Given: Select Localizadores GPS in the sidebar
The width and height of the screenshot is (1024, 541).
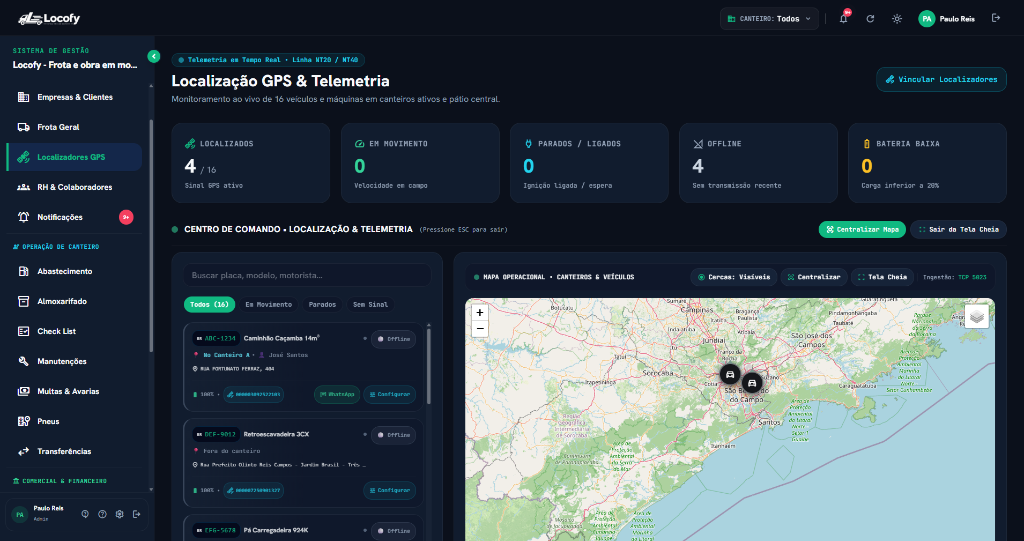Looking at the screenshot, I should [x=74, y=157].
